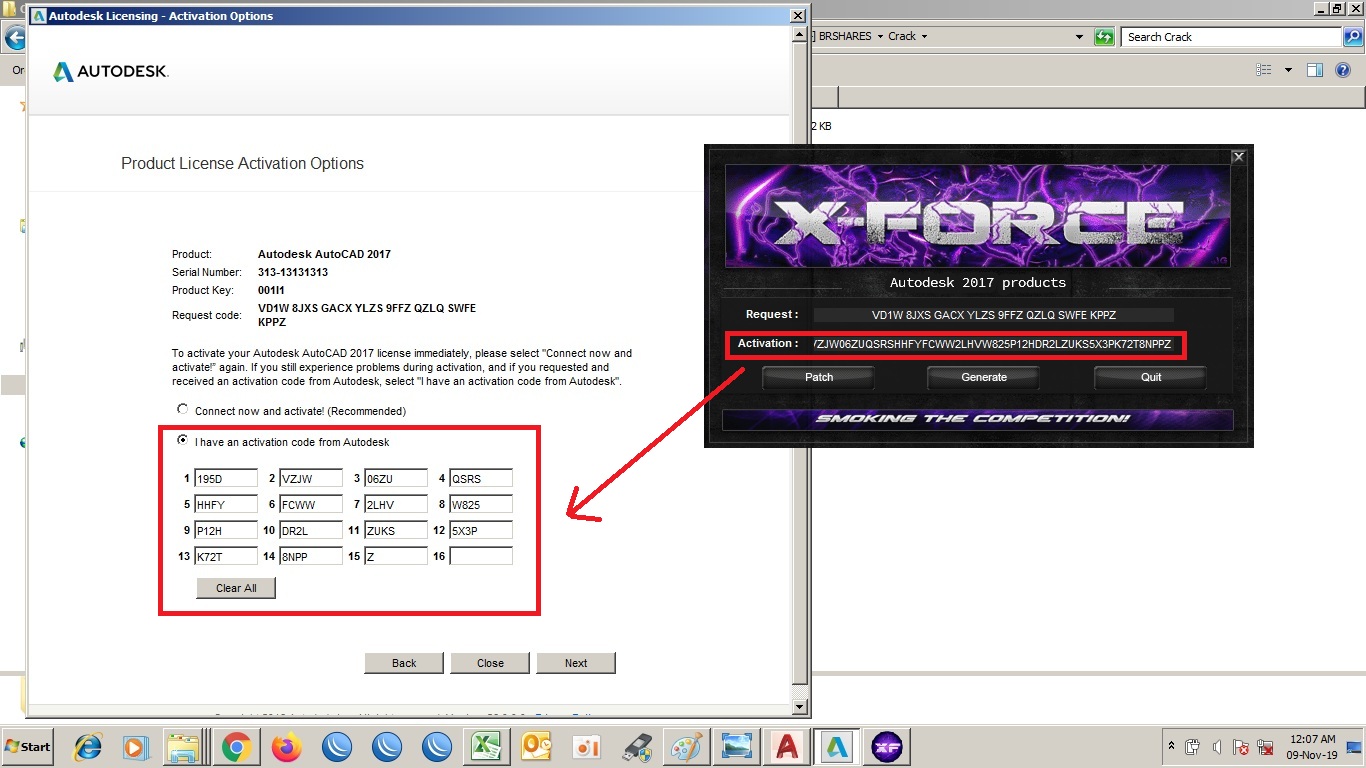Click Clear All button
This screenshot has height=768, width=1366.
[x=236, y=588]
